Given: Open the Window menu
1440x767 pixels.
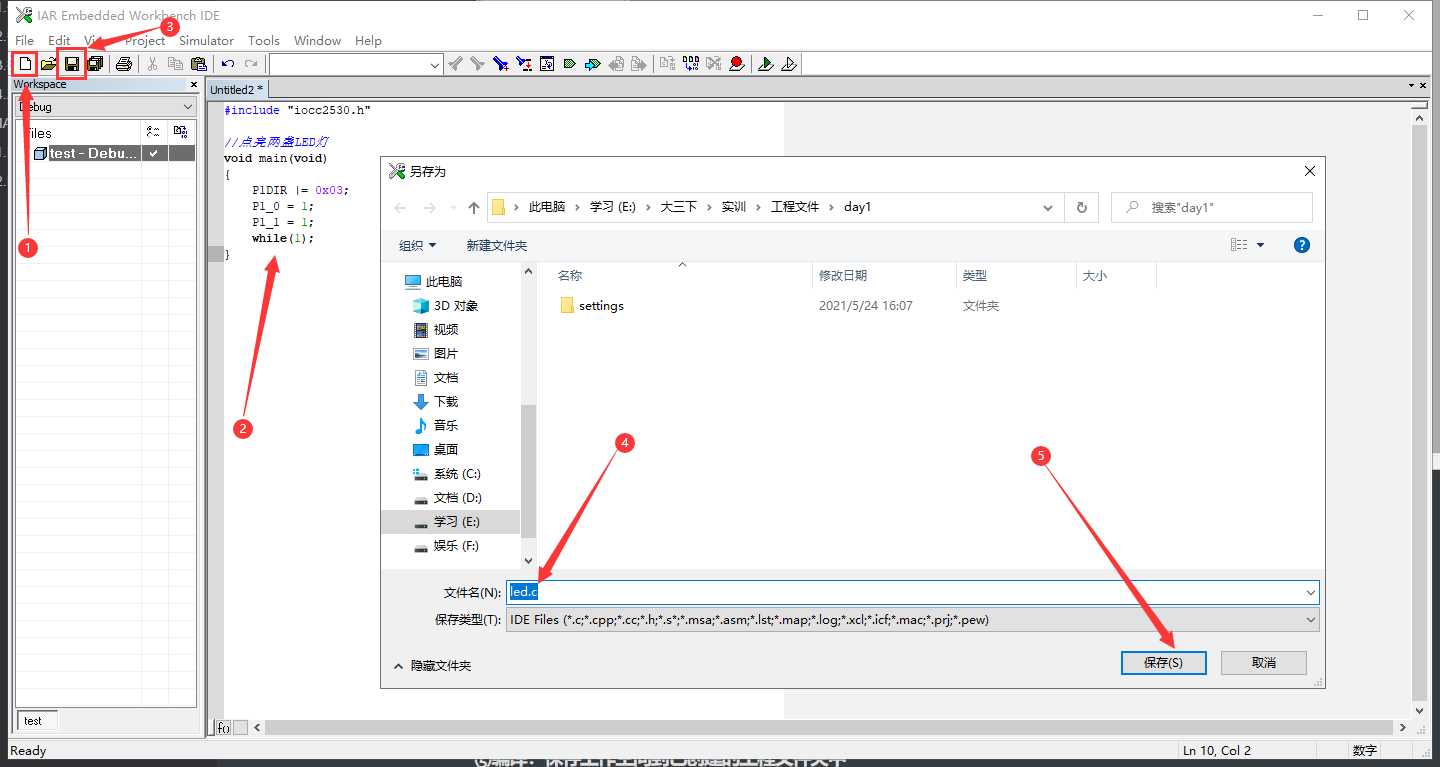Looking at the screenshot, I should click(317, 41).
